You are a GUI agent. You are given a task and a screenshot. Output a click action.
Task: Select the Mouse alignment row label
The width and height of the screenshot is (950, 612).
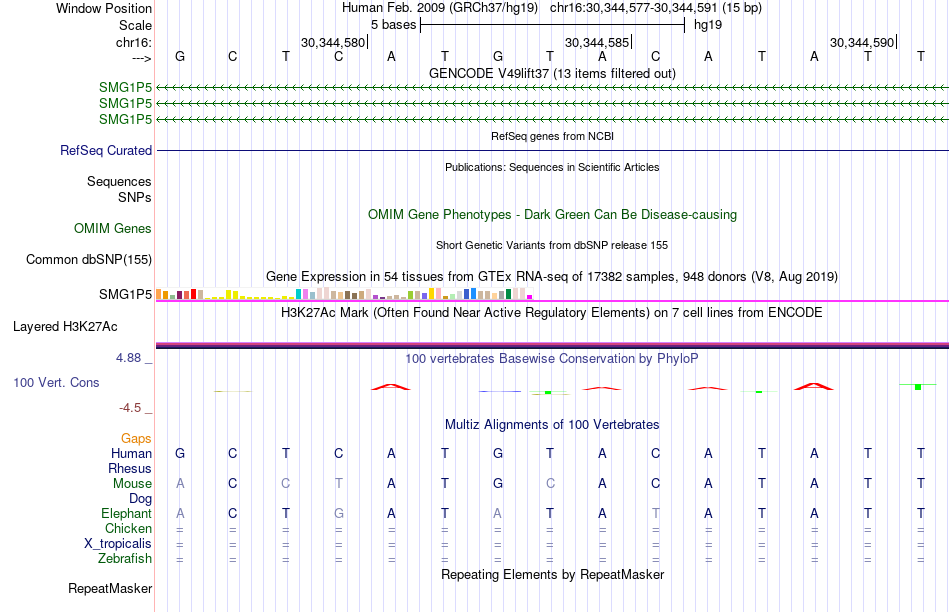(x=132, y=484)
